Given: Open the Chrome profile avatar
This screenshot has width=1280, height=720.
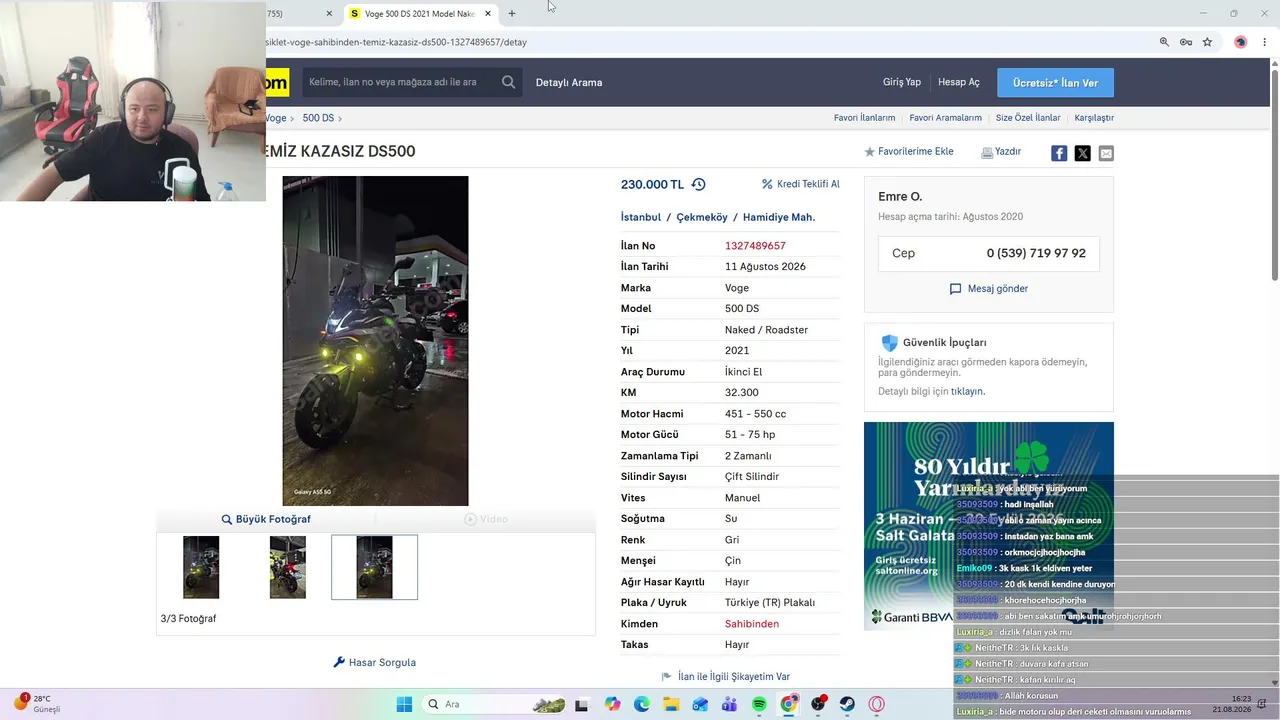Looking at the screenshot, I should click(x=1240, y=42).
